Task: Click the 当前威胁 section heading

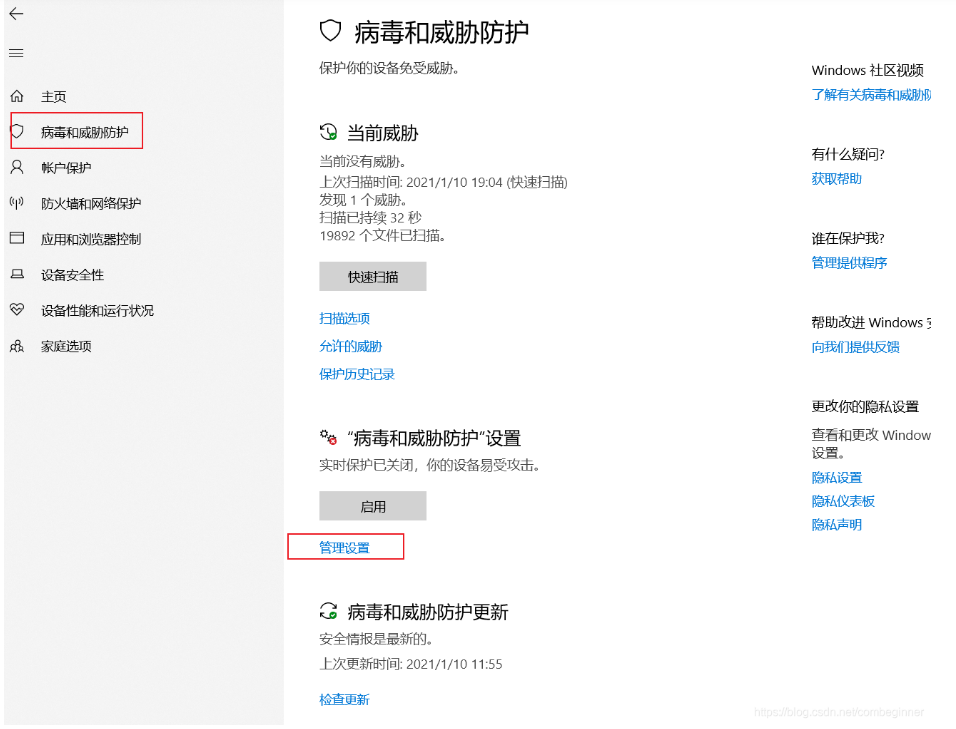Action: click(382, 133)
